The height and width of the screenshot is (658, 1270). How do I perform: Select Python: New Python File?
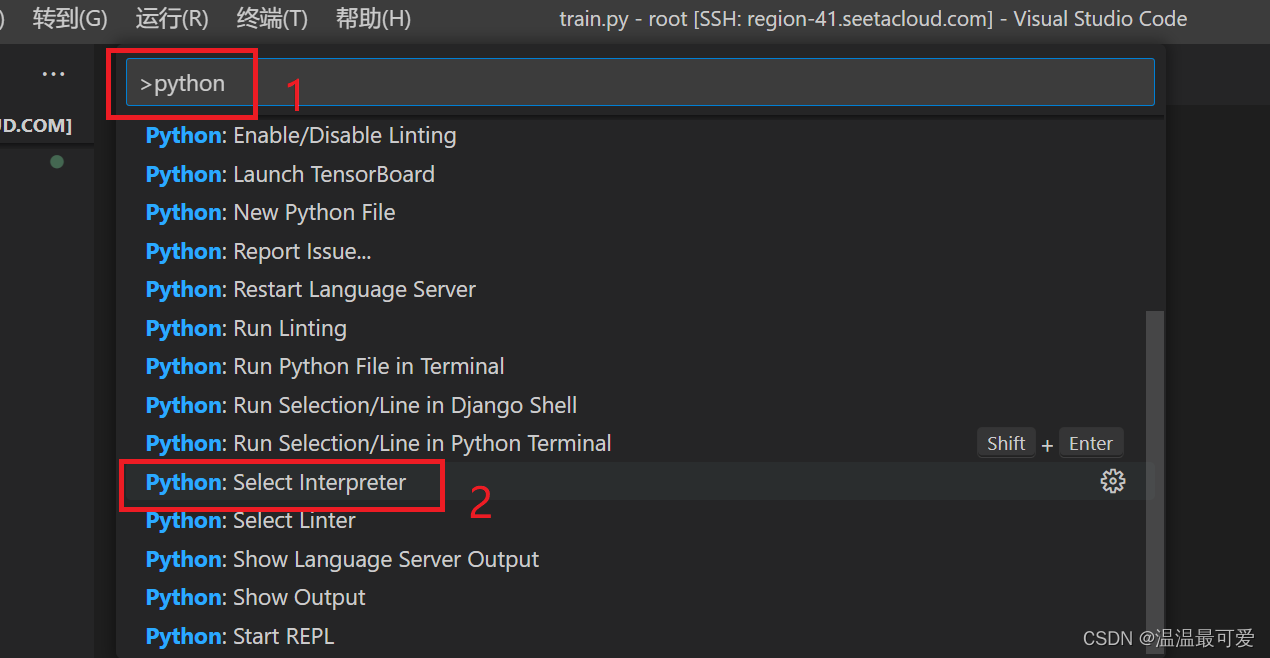270,213
